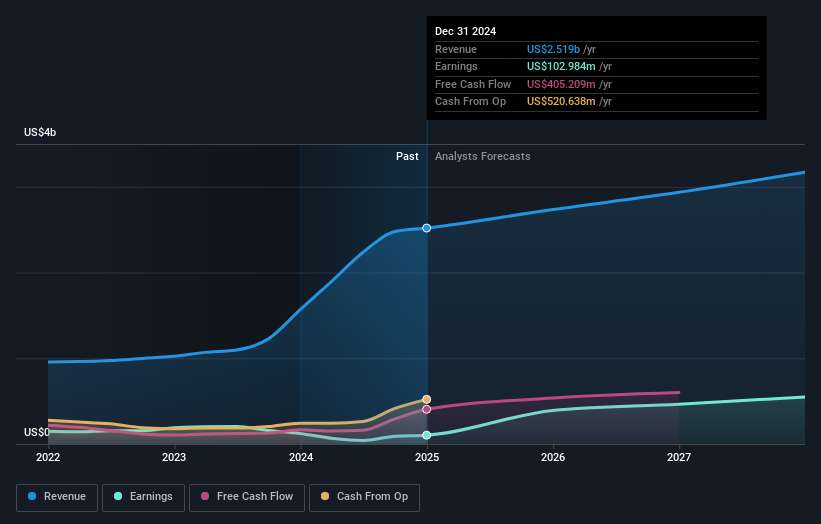Click the US$405.209m free cash flow value
This screenshot has width=821, height=524.
coord(561,84)
